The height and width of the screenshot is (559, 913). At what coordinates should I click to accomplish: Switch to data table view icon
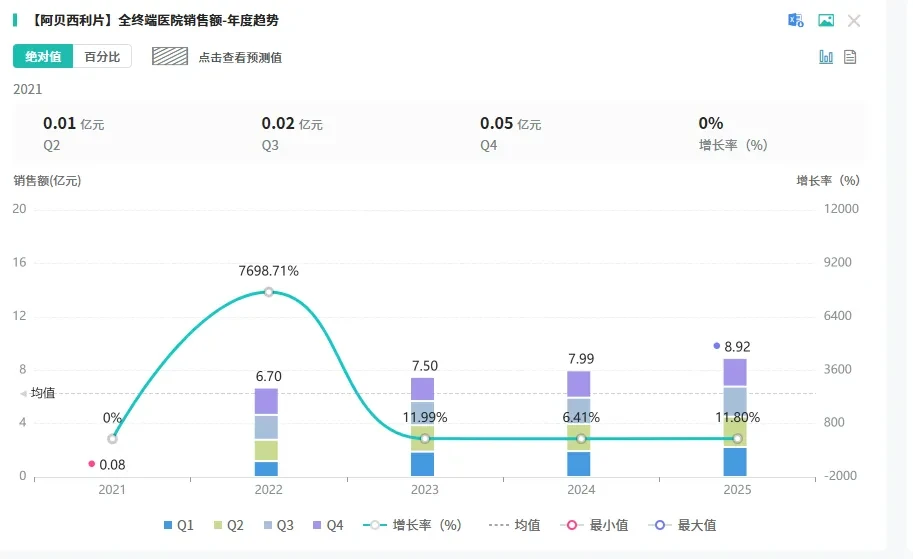click(850, 57)
